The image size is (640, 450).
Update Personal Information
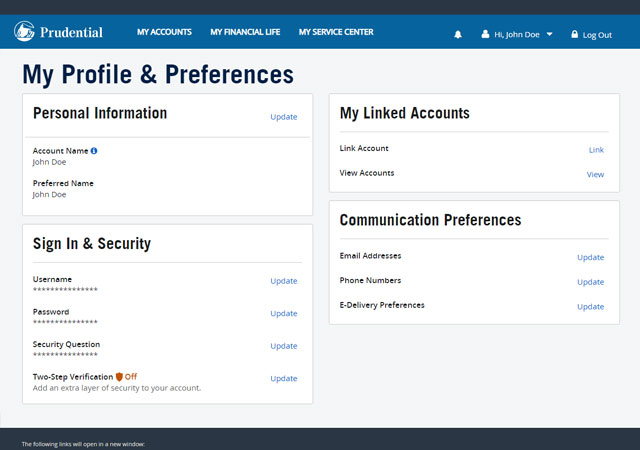pyautogui.click(x=284, y=117)
